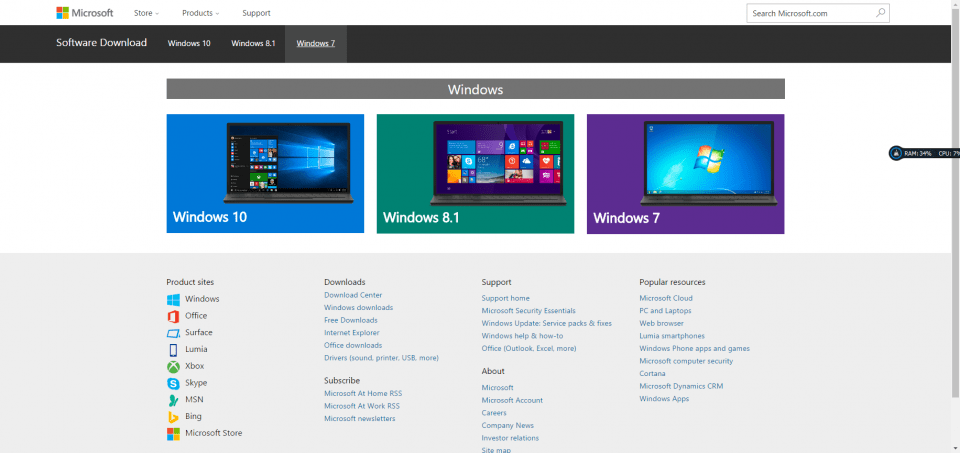Open Office (Outlook, Excel, more) link
Image resolution: width=960 pixels, height=453 pixels.
tap(528, 348)
